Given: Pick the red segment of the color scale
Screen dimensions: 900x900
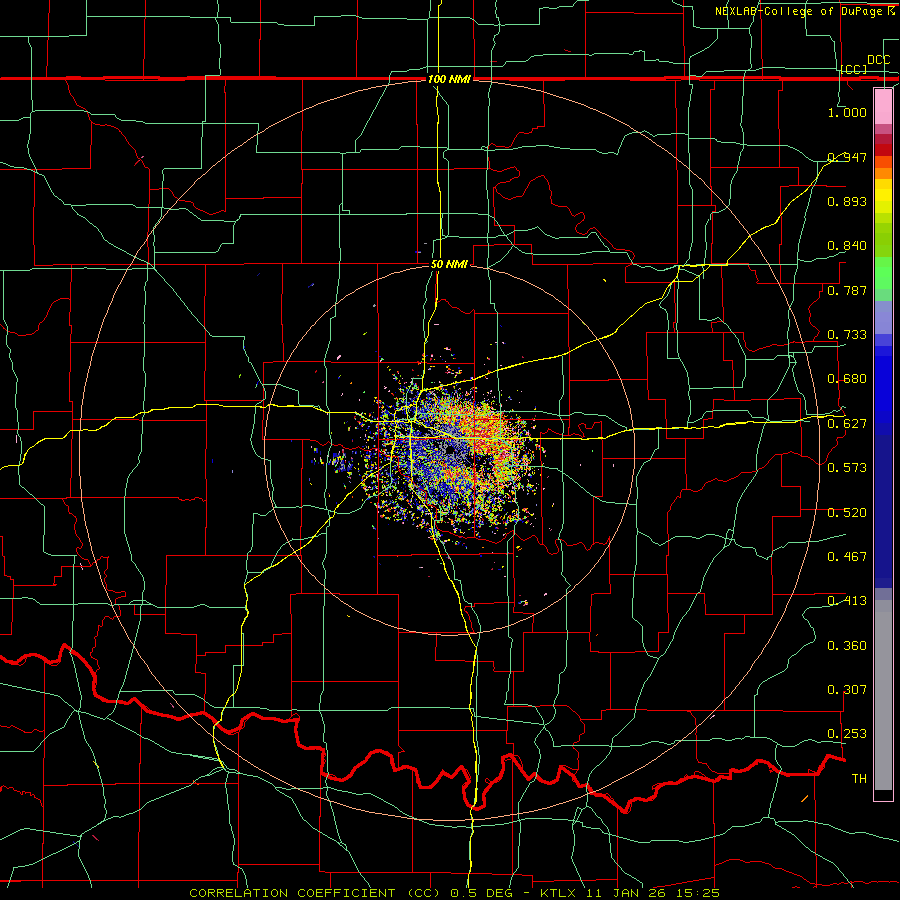Looking at the screenshot, I should [883, 150].
